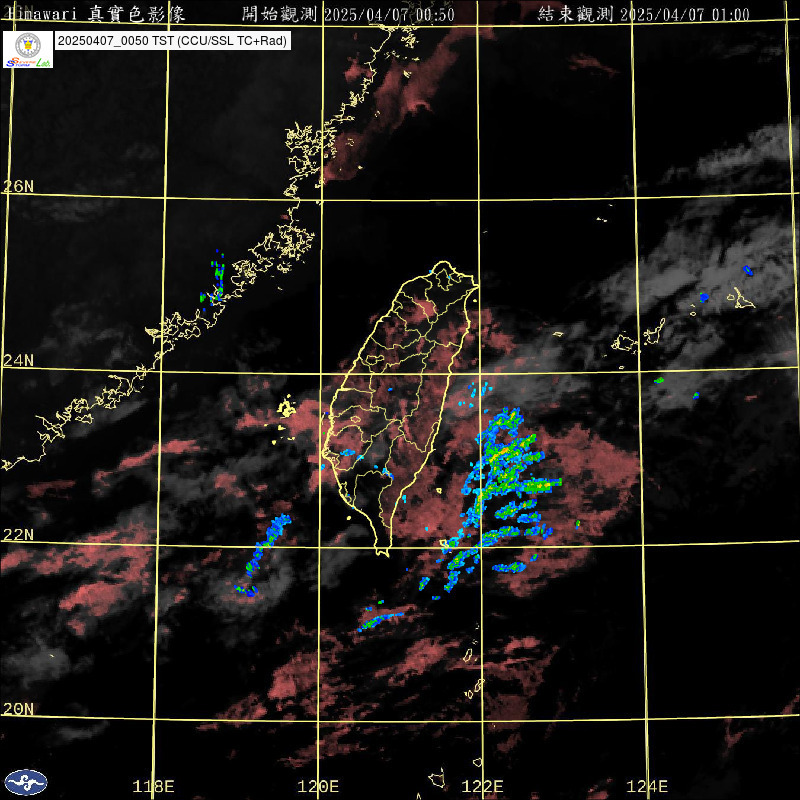Click the 20N latitude label
The width and height of the screenshot is (800, 800).
click(x=17, y=708)
